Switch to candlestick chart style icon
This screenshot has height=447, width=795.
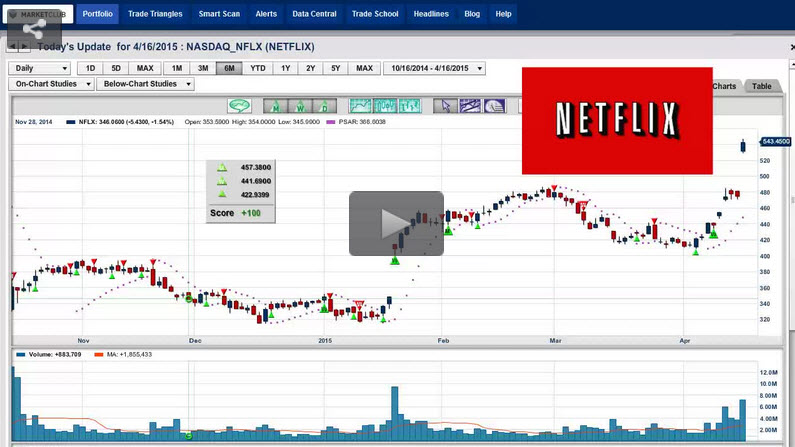383,106
